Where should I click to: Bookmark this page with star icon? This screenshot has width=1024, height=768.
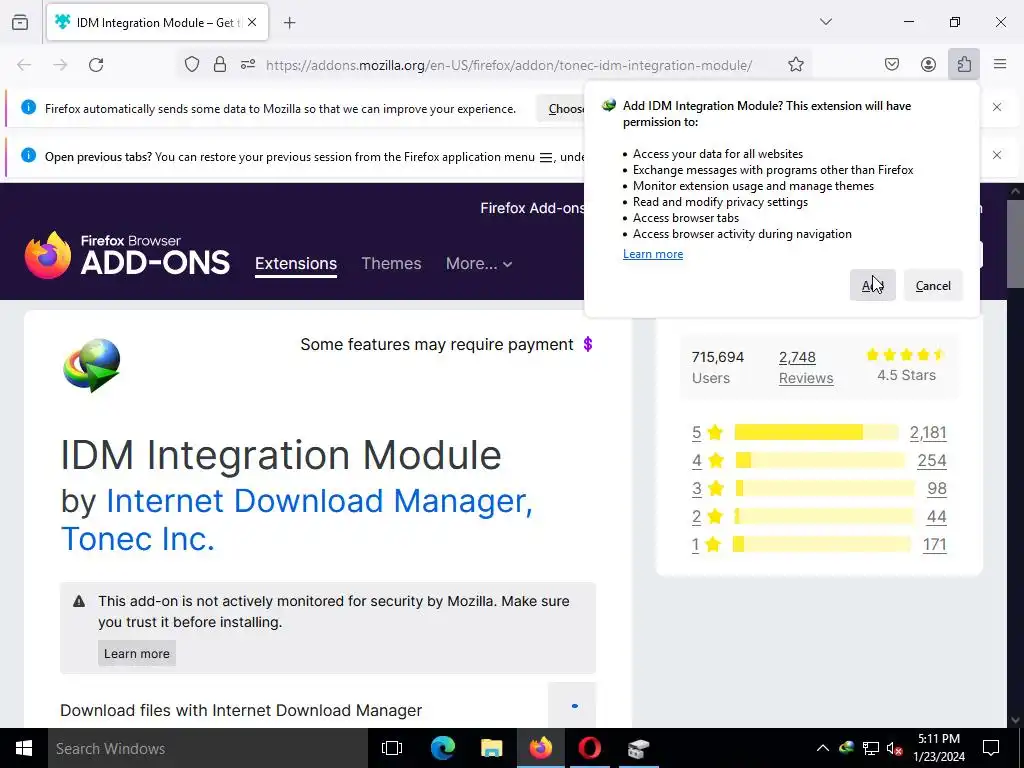795,65
